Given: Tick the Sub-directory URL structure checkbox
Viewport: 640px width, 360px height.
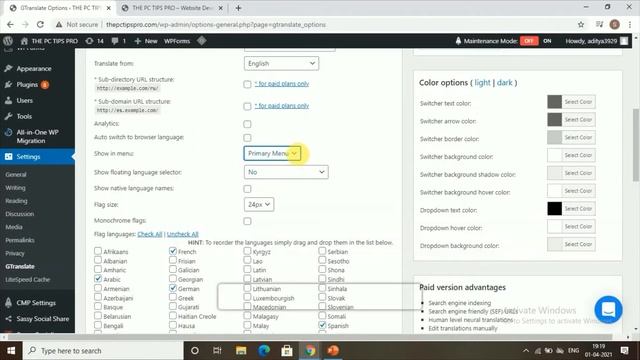Looking at the screenshot, I should 247,84.
